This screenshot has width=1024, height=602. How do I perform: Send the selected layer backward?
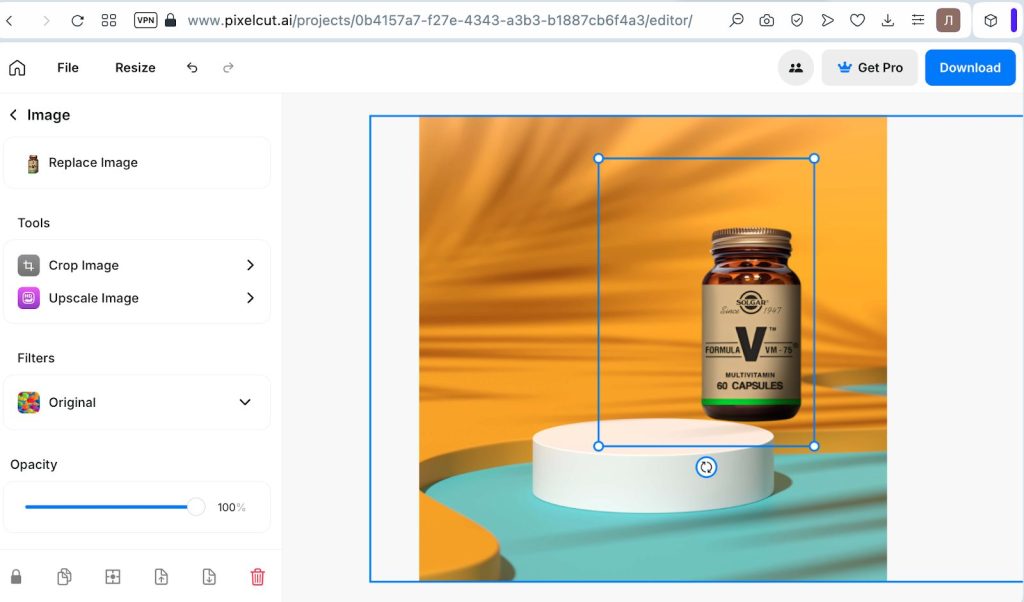(209, 577)
